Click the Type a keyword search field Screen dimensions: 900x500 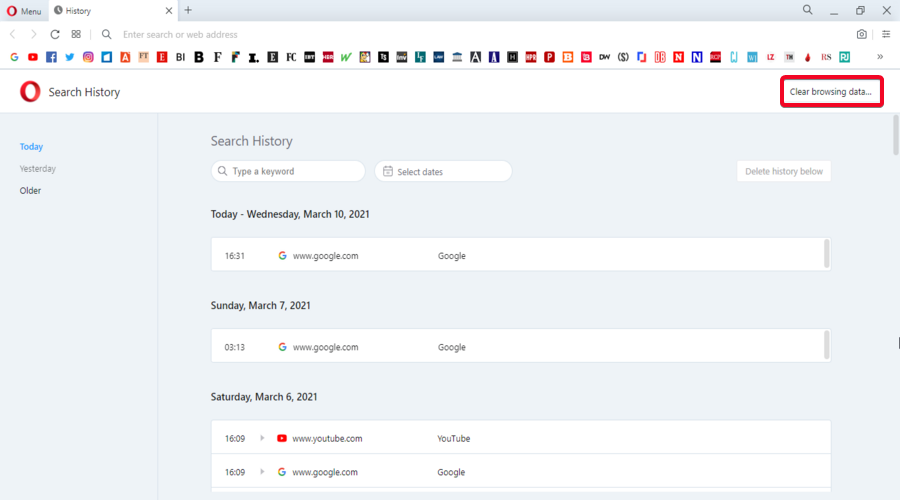coord(288,172)
